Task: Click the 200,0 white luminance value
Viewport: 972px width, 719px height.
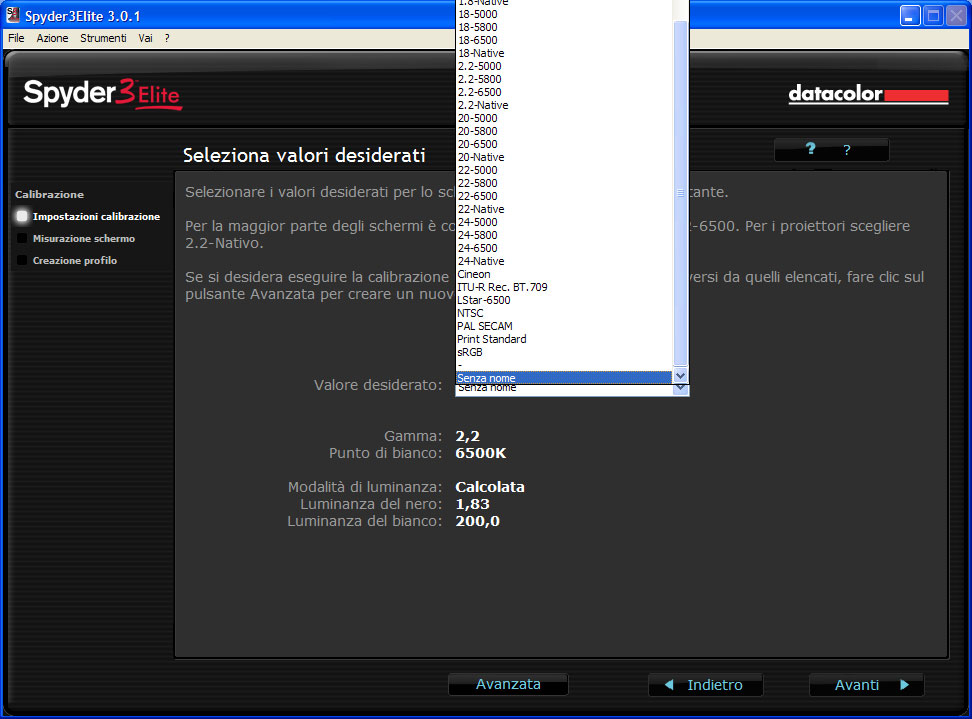Action: coord(477,521)
